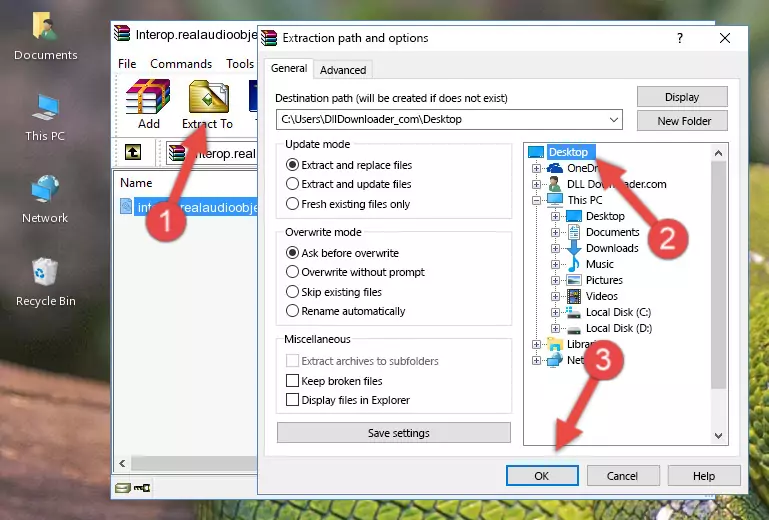
Task: Expand the Documents tree node
Action: coord(555,233)
